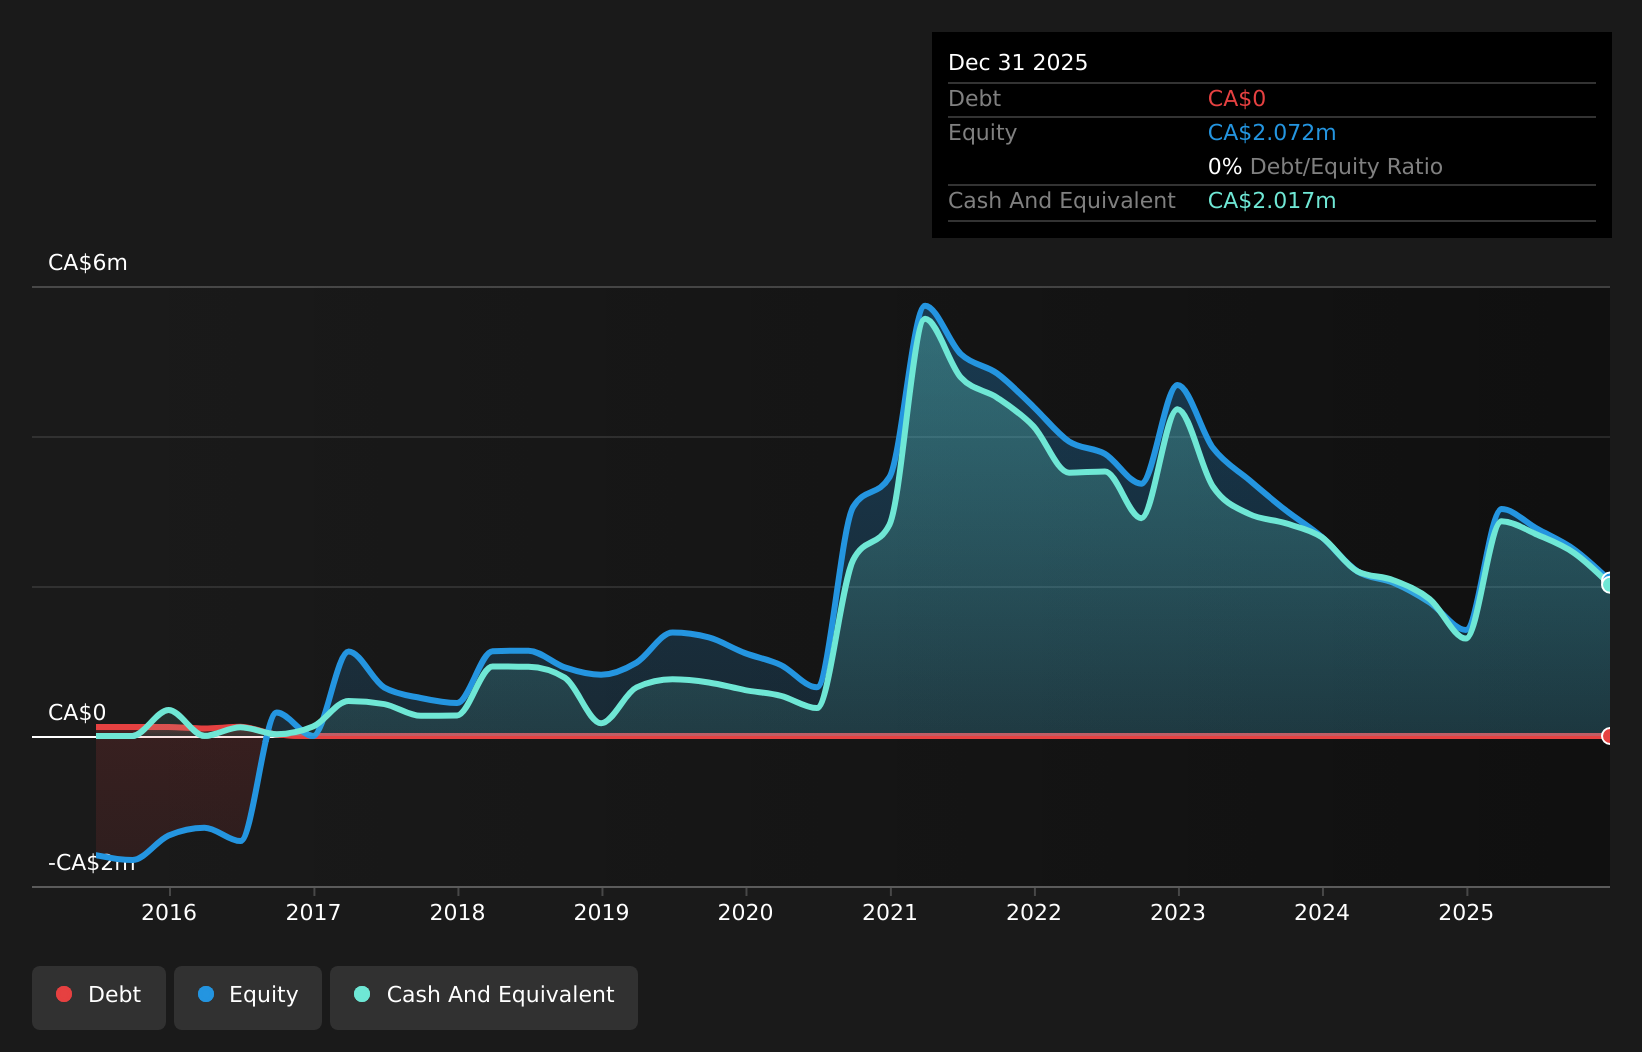The width and height of the screenshot is (1642, 1052).
Task: Click the 2021 x-axis label
Action: [890, 912]
